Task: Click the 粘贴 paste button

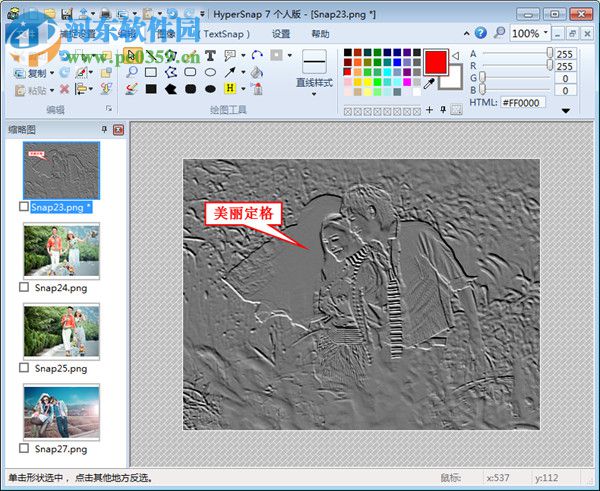Action: (31, 90)
